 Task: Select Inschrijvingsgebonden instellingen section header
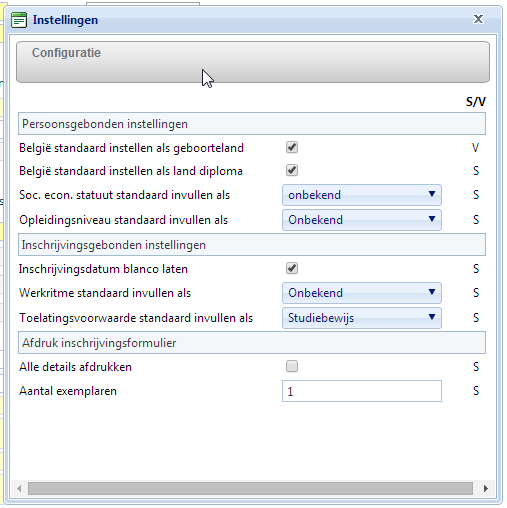click(x=252, y=245)
